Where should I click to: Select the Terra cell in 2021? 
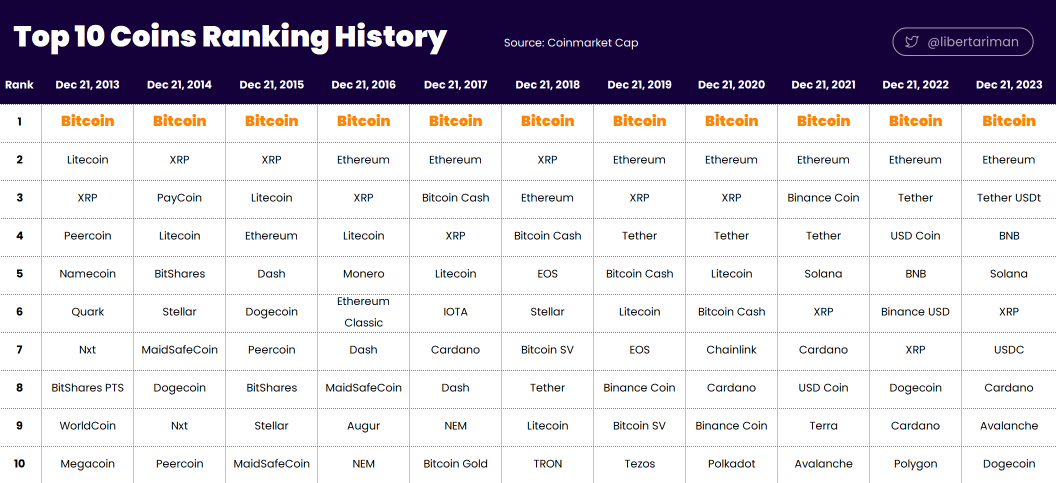coord(824,426)
